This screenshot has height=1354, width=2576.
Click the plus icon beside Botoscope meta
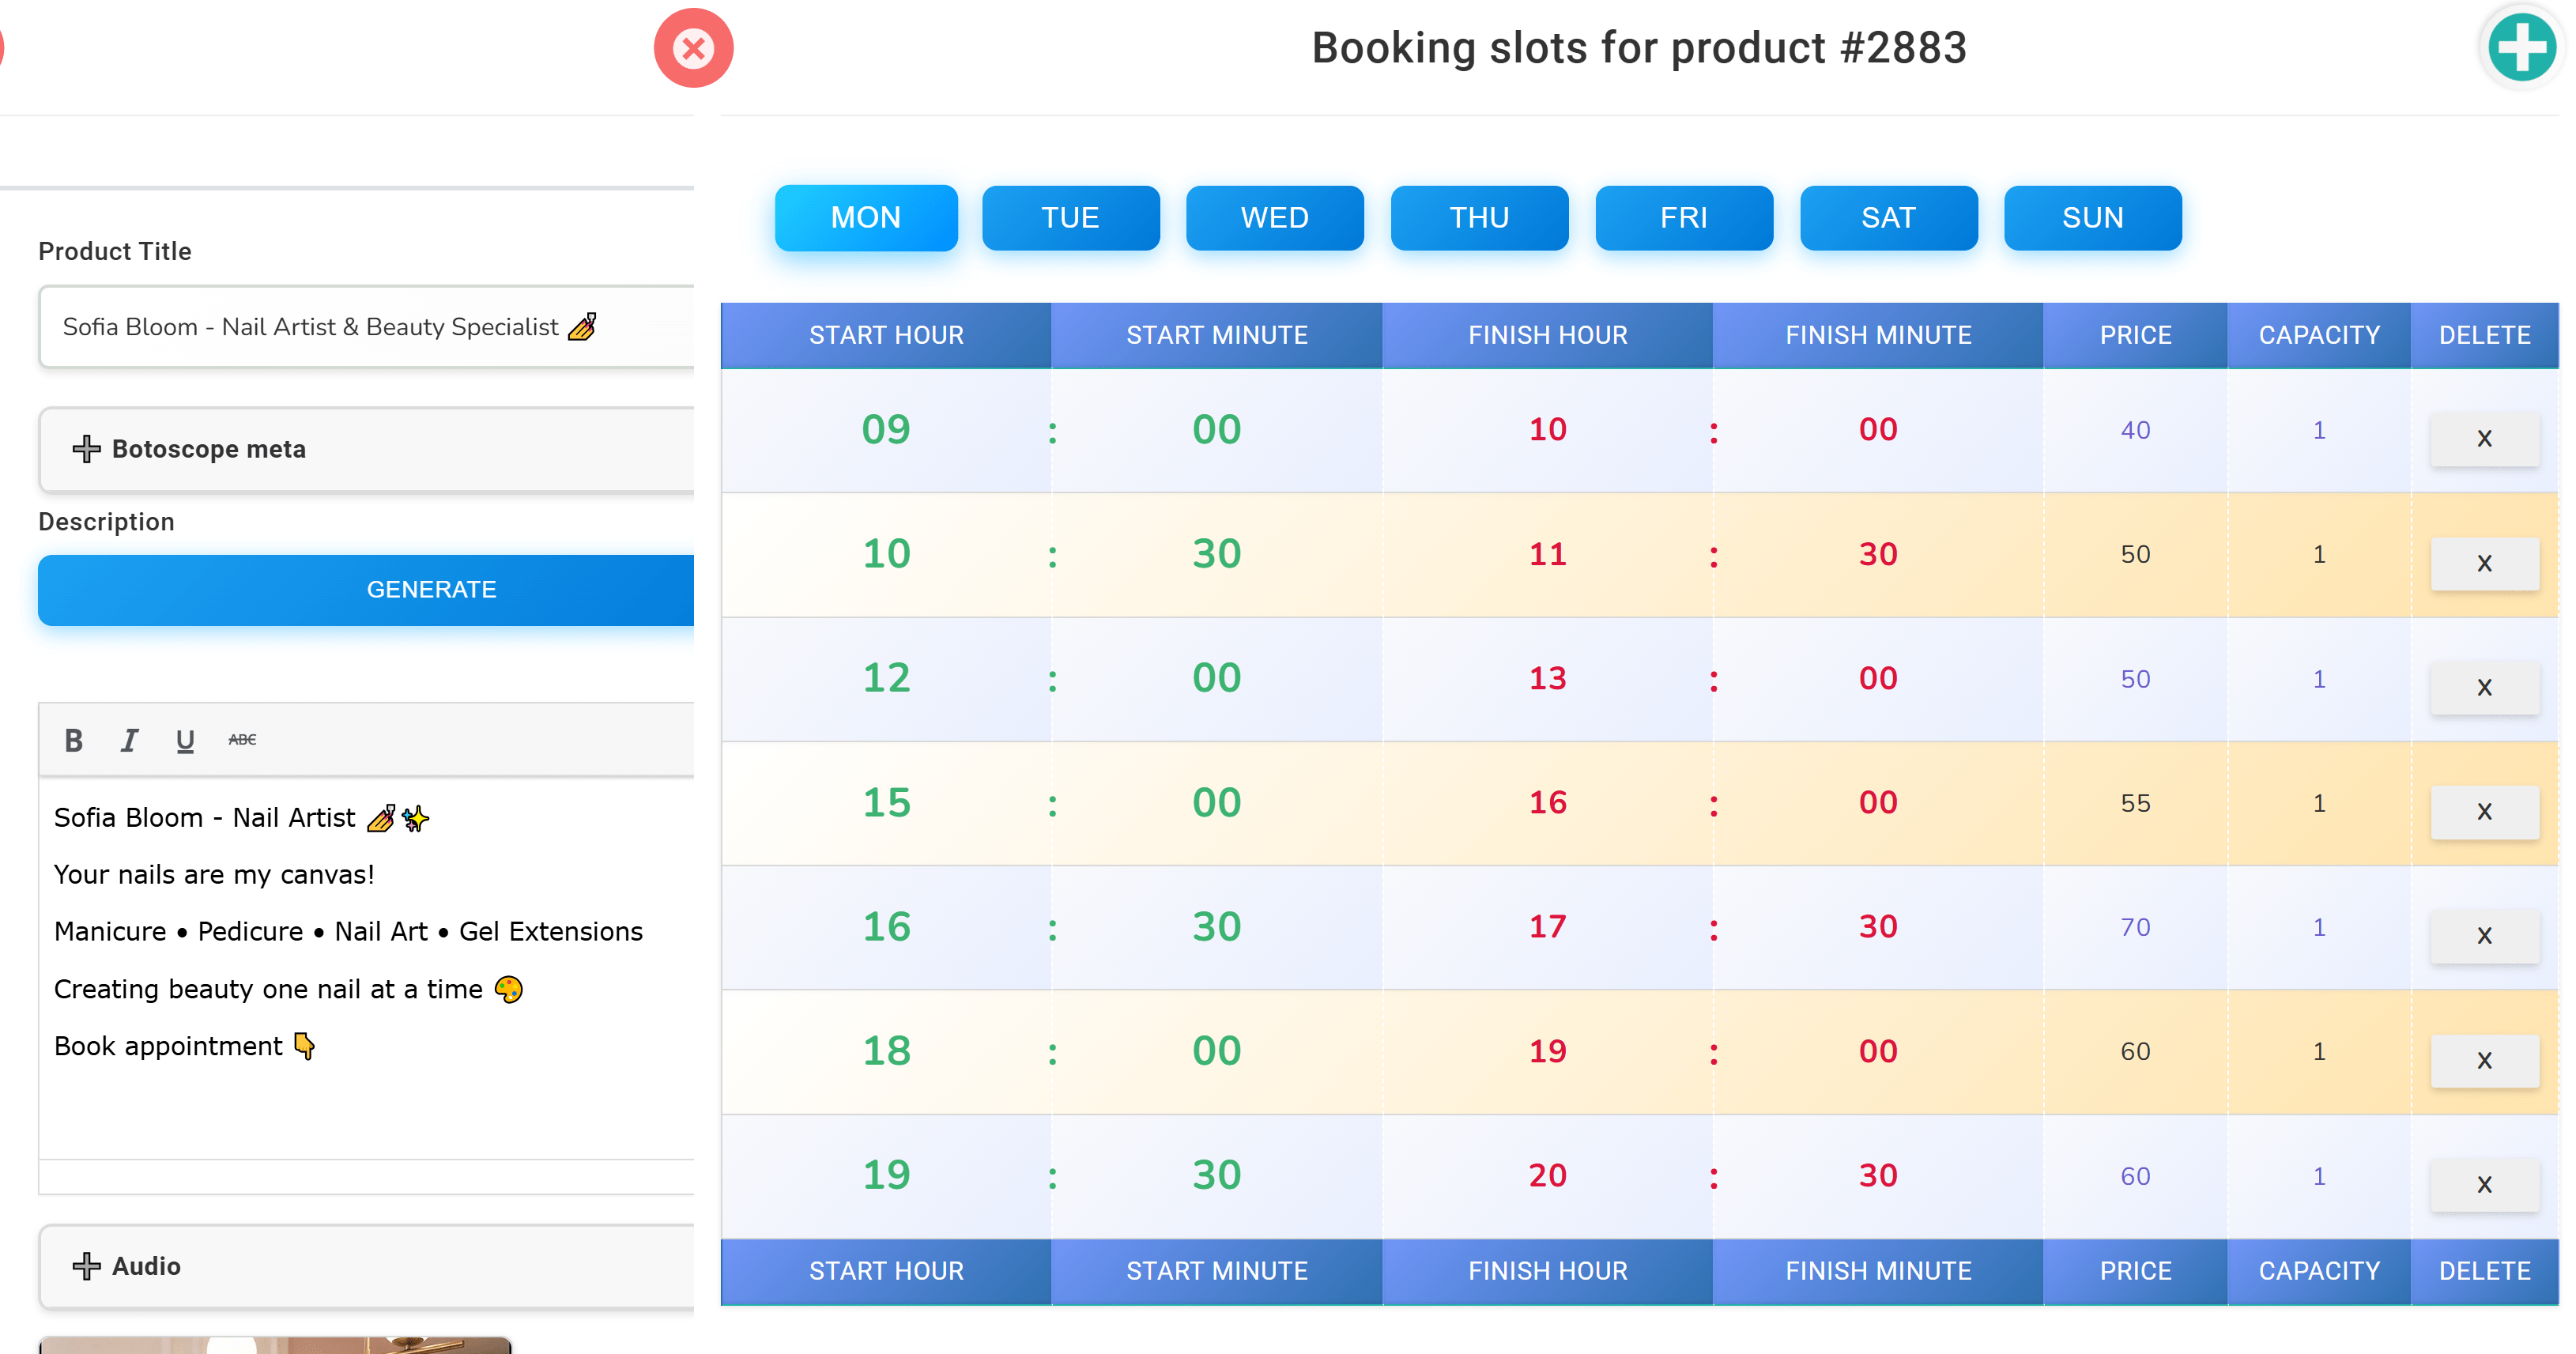coord(86,449)
